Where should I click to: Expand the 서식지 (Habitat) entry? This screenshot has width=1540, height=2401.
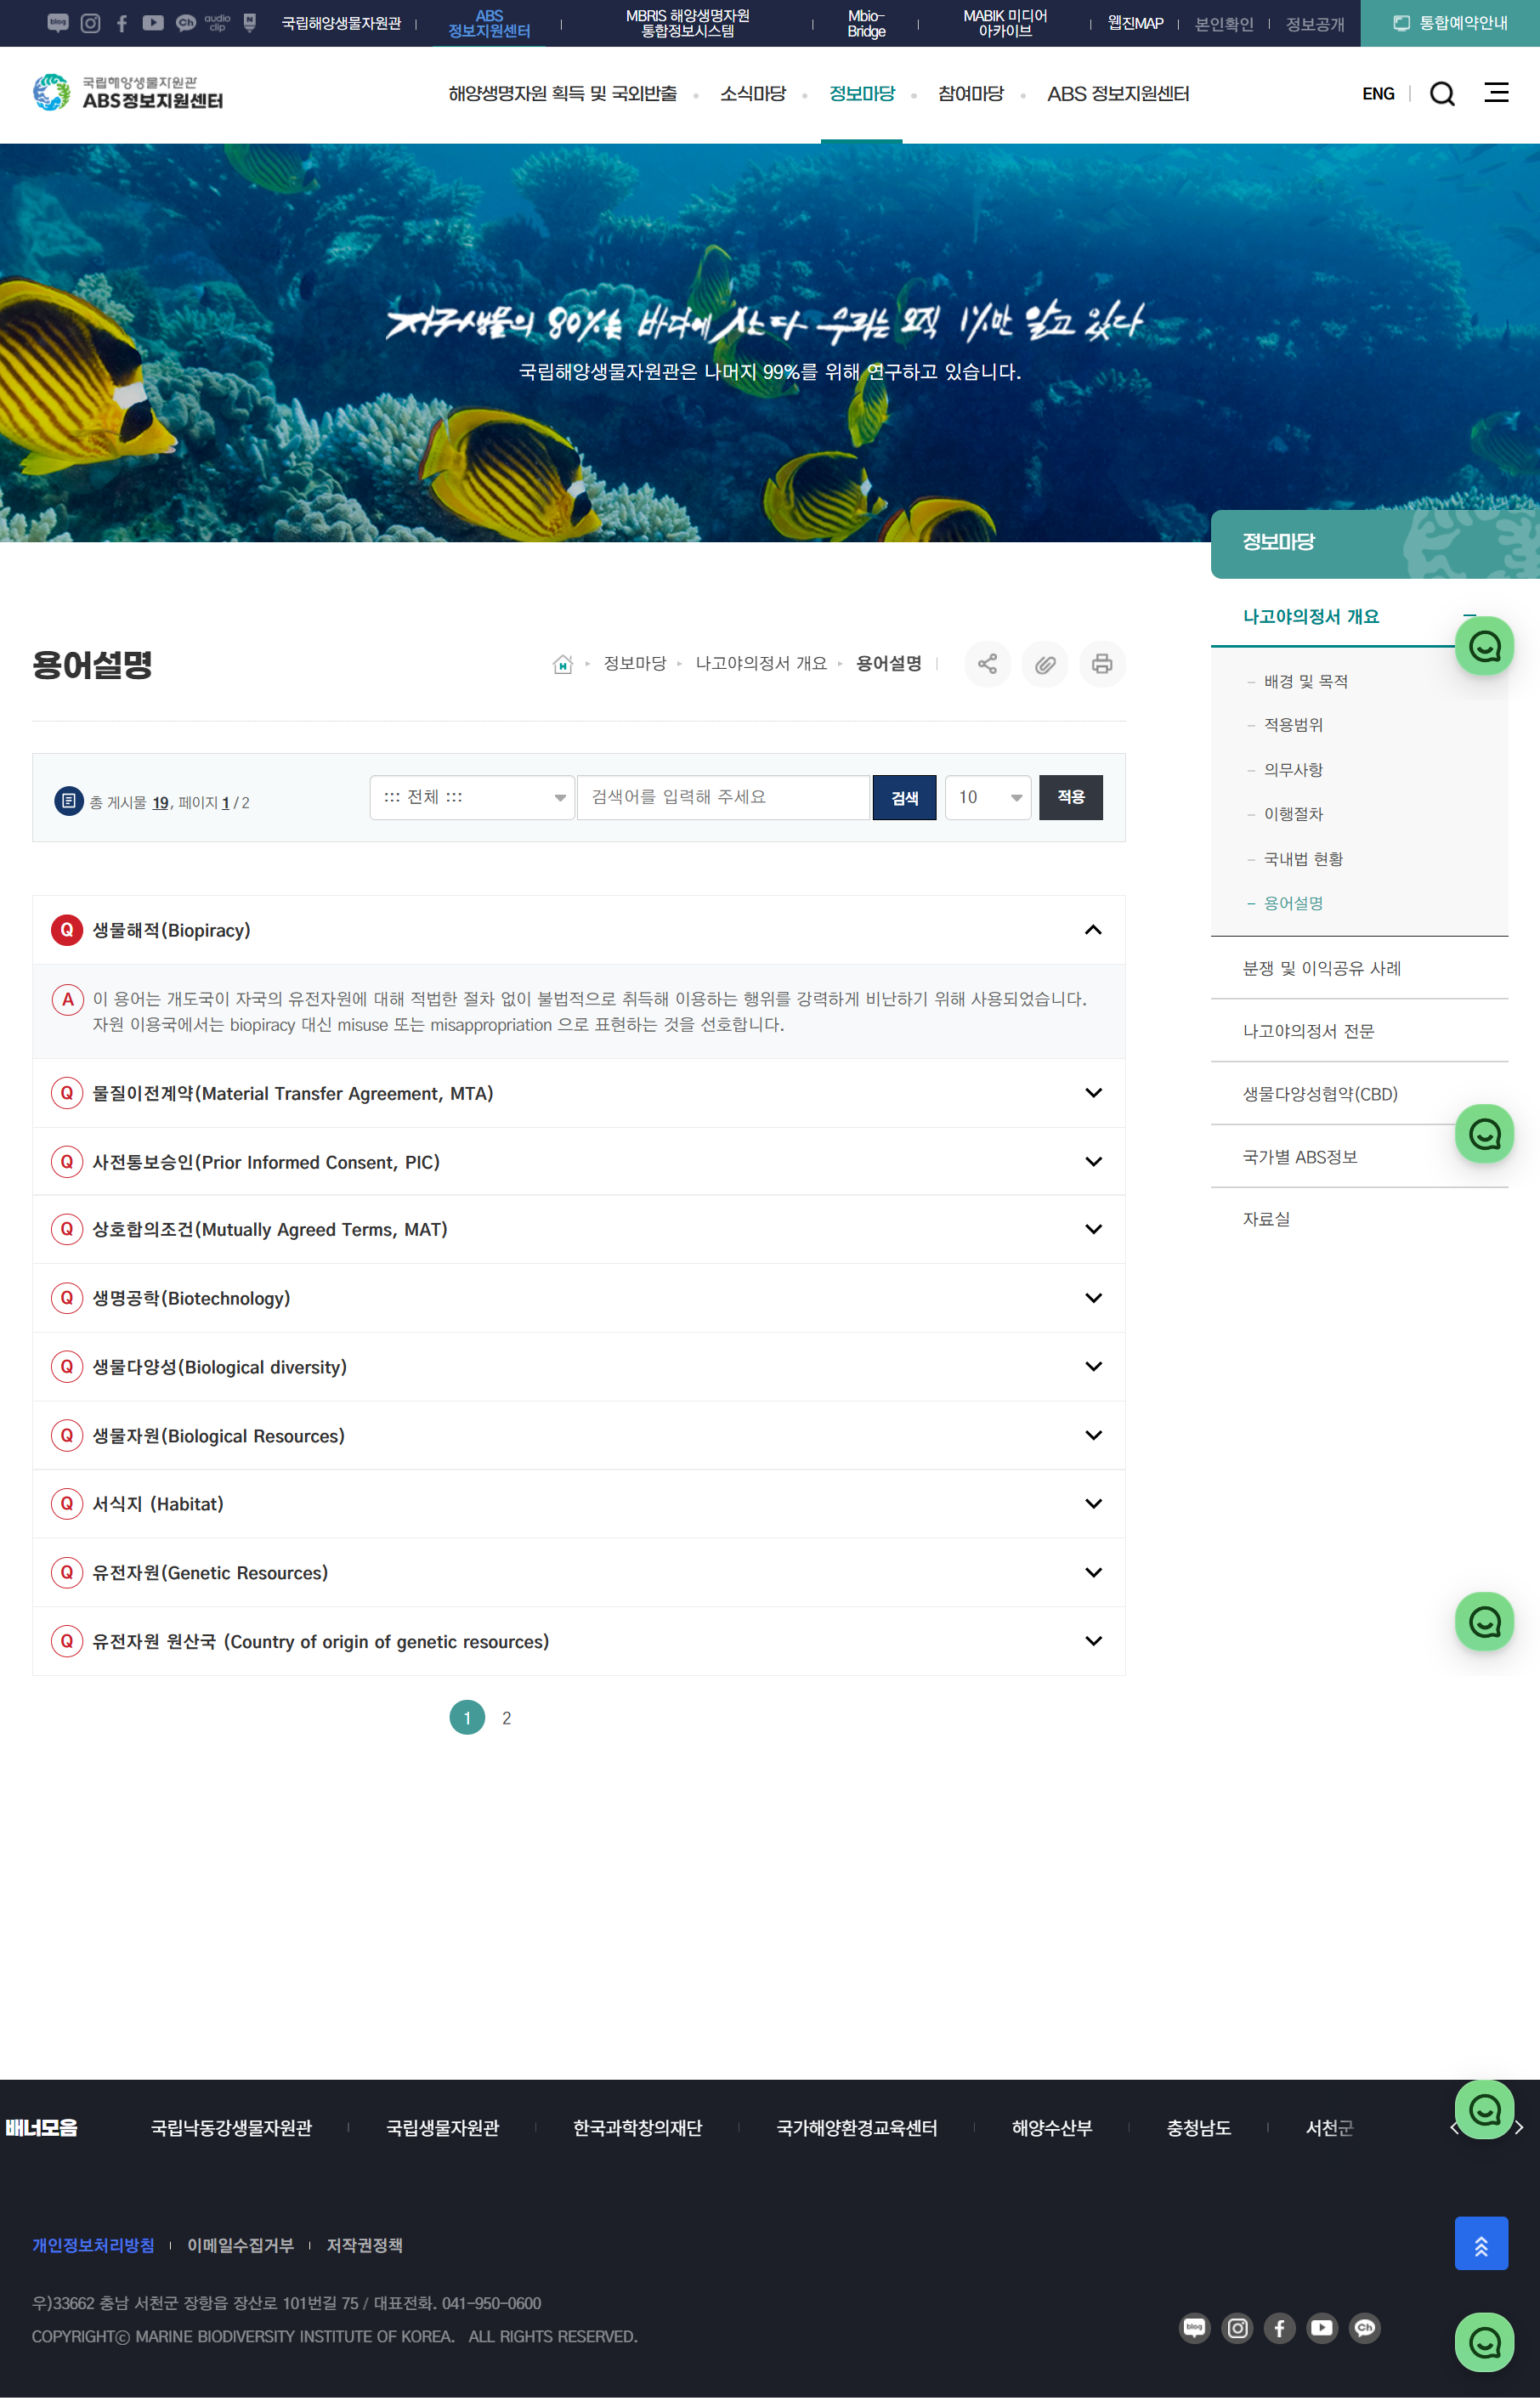point(1093,1504)
